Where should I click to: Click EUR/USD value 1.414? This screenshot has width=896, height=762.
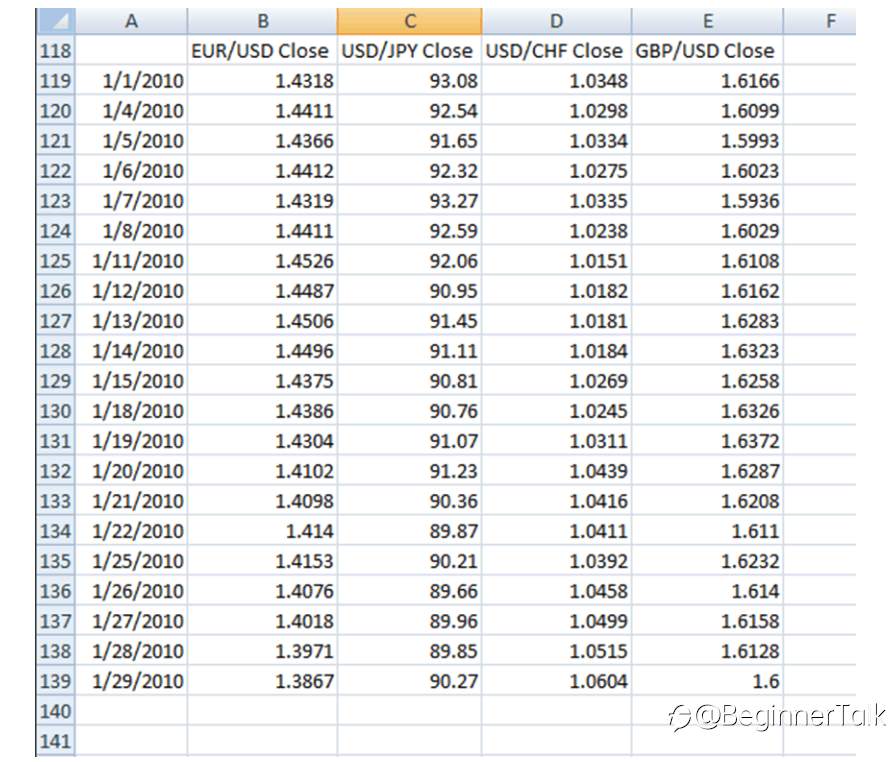click(262, 531)
